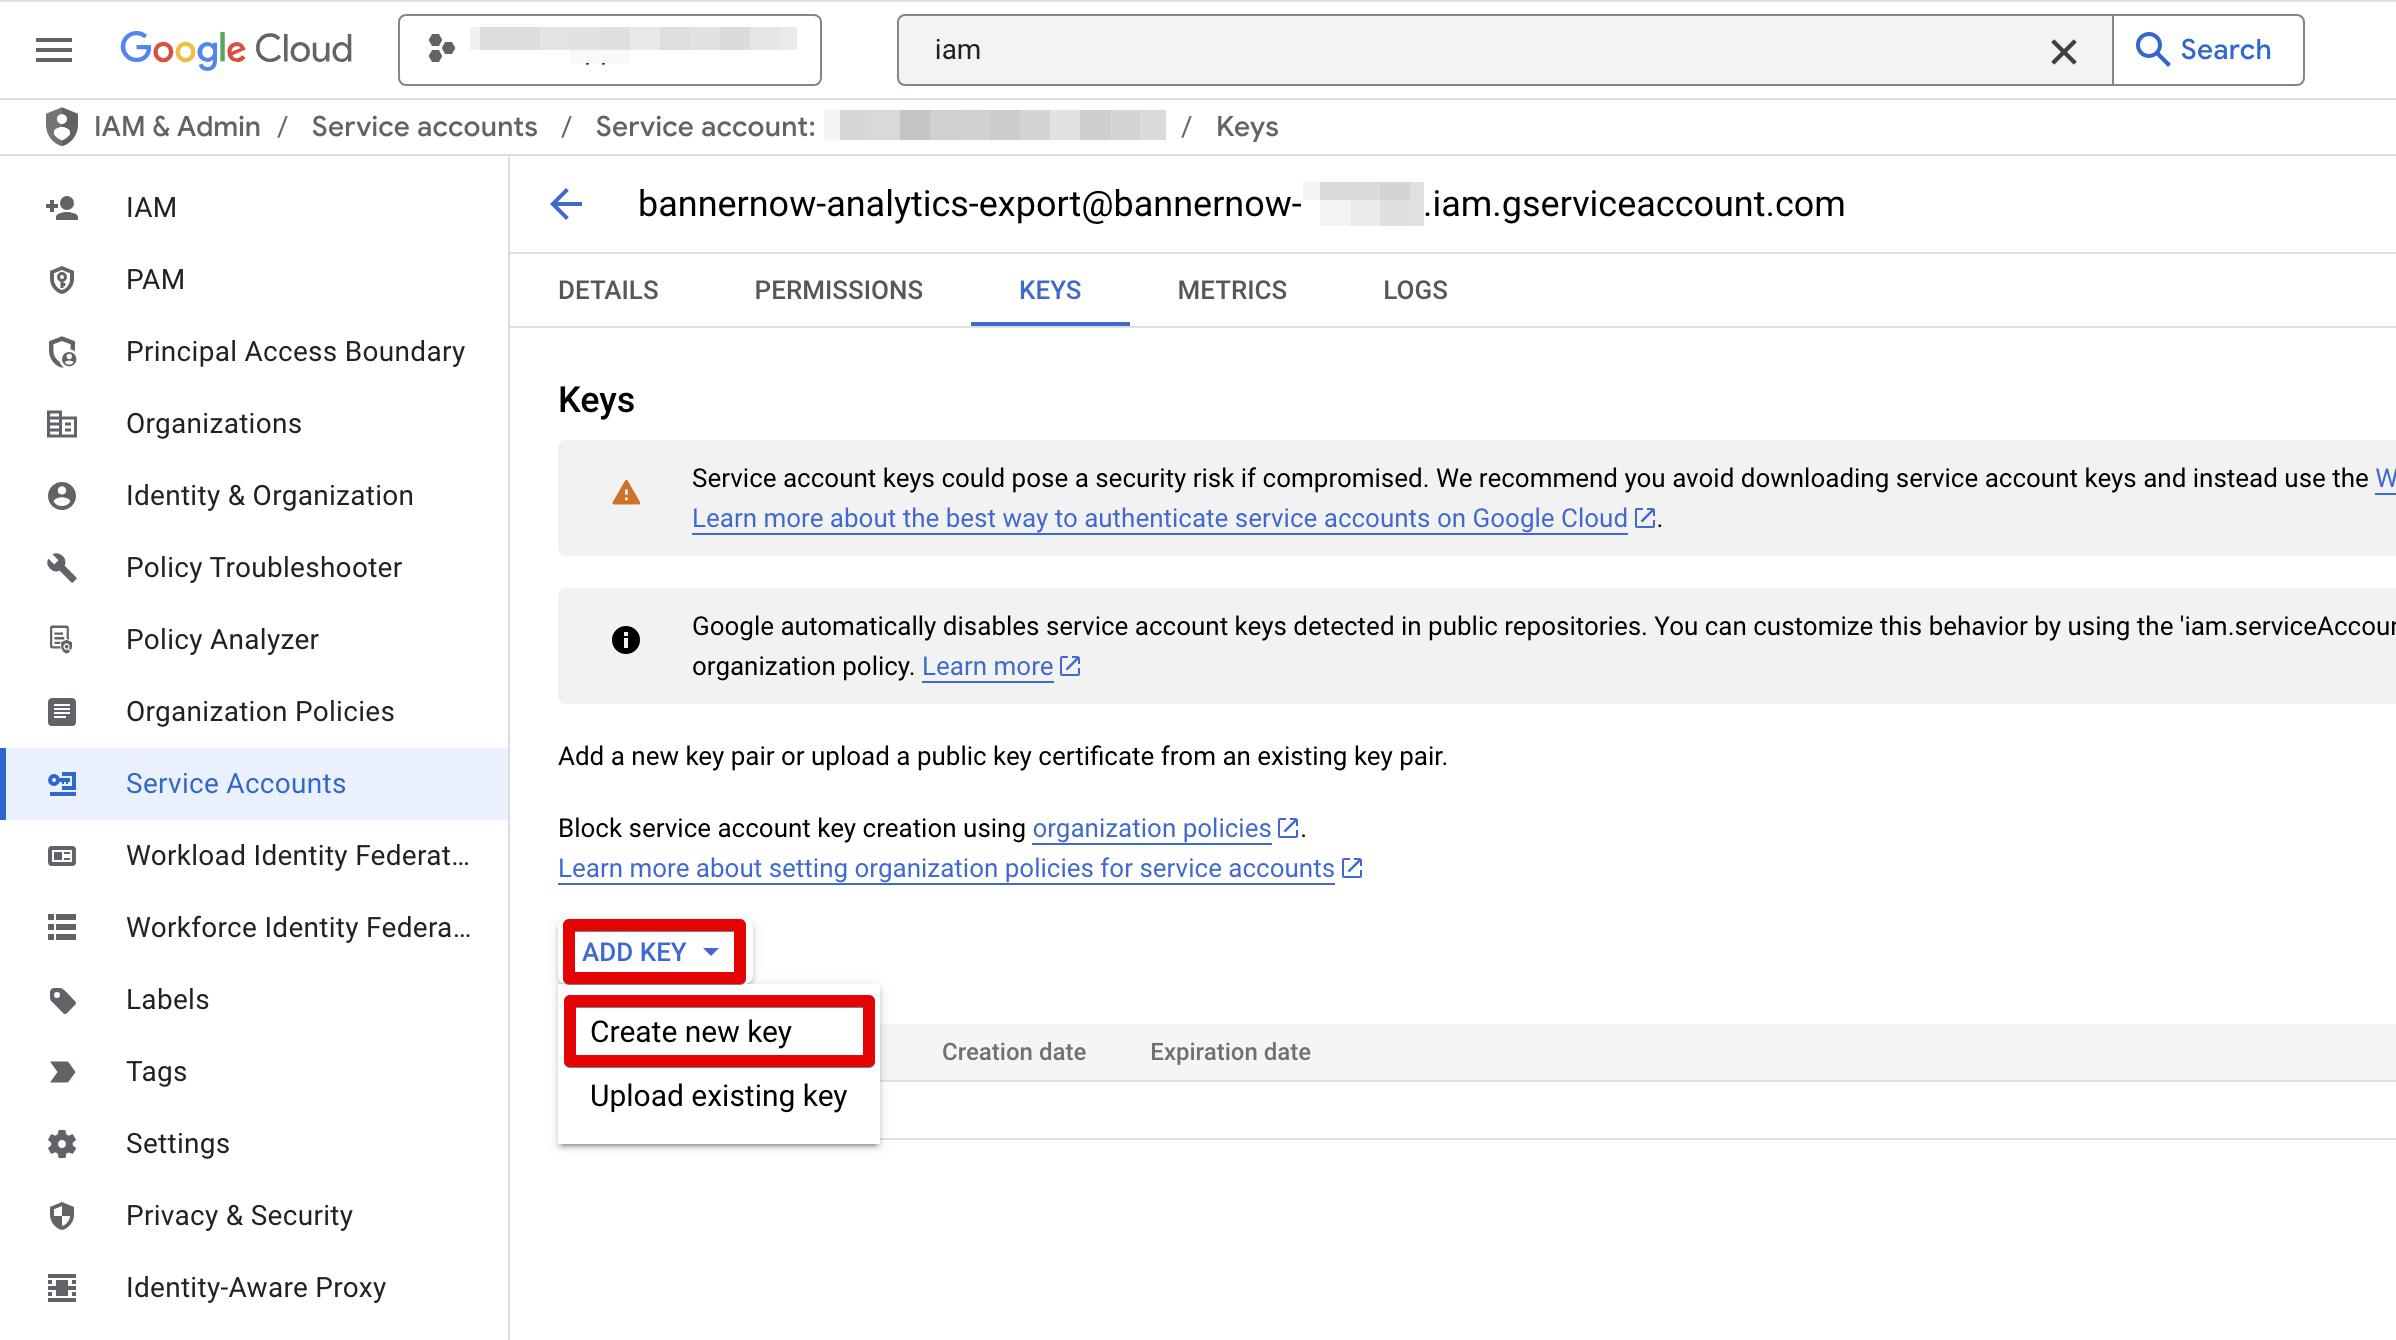Image resolution: width=2396 pixels, height=1340 pixels.
Task: Click the black info circle icon
Action: click(x=626, y=640)
